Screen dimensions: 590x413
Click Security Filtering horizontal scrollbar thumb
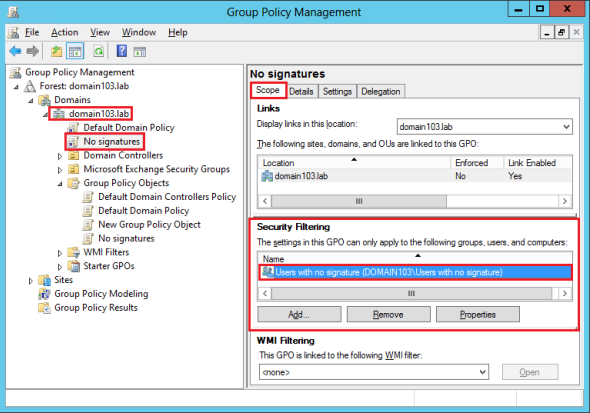[412, 293]
